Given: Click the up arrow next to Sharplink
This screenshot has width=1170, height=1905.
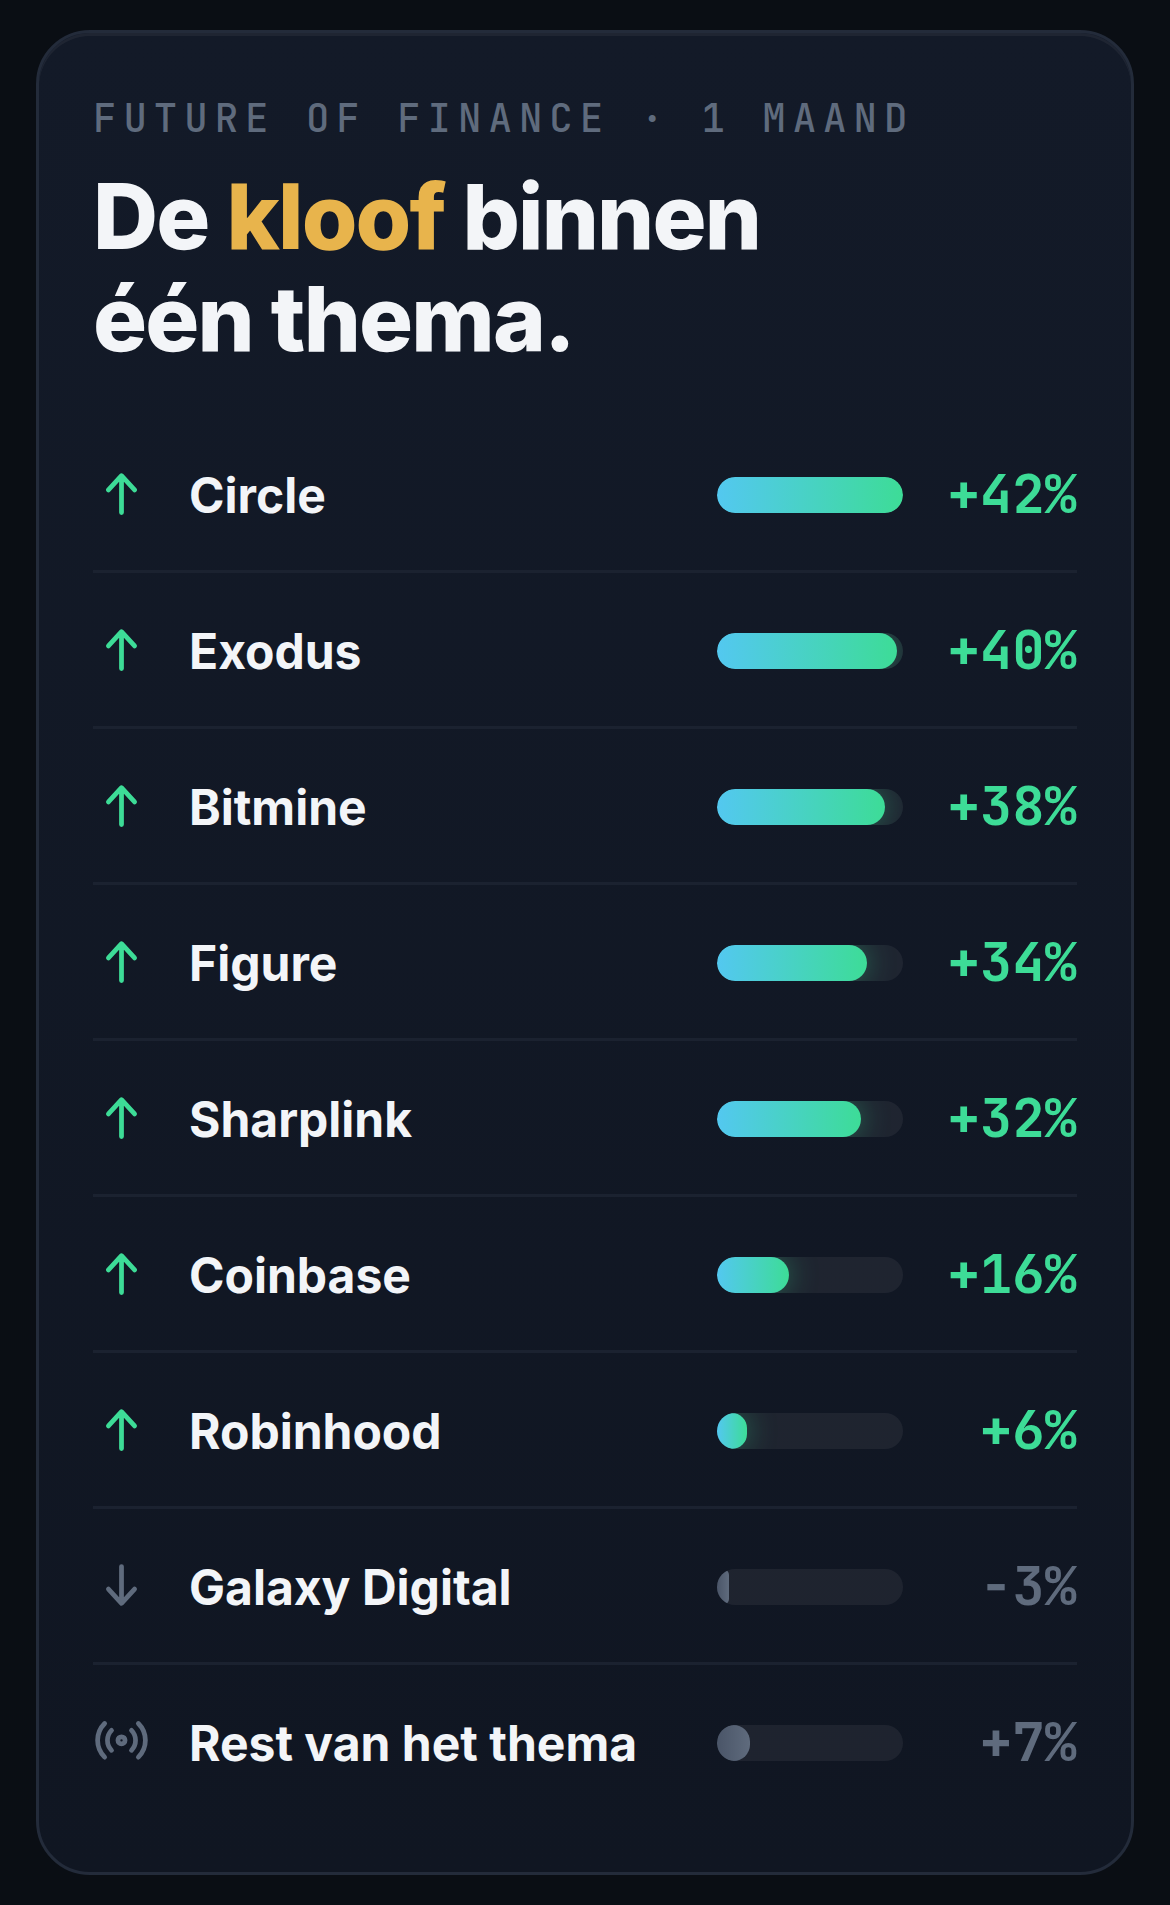Looking at the screenshot, I should (122, 1119).
